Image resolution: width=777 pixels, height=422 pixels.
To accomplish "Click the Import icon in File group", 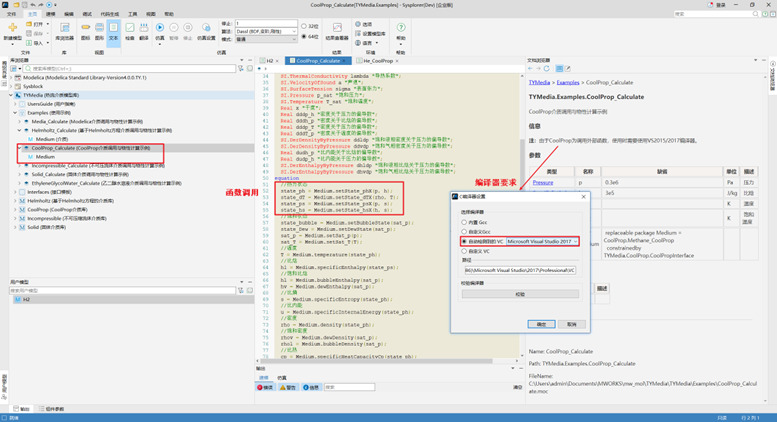I will tap(29, 43).
